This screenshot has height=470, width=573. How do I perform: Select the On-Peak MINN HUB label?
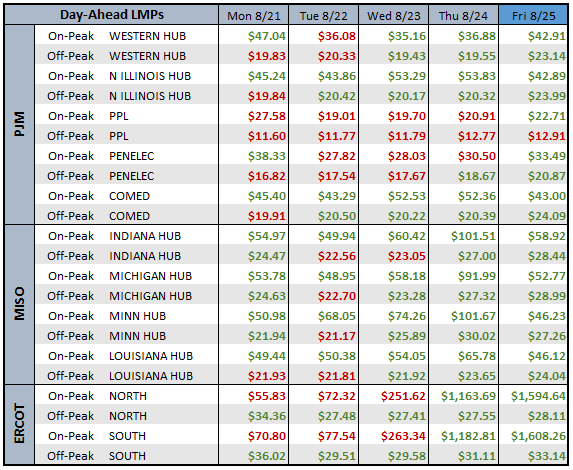[x=107, y=316]
